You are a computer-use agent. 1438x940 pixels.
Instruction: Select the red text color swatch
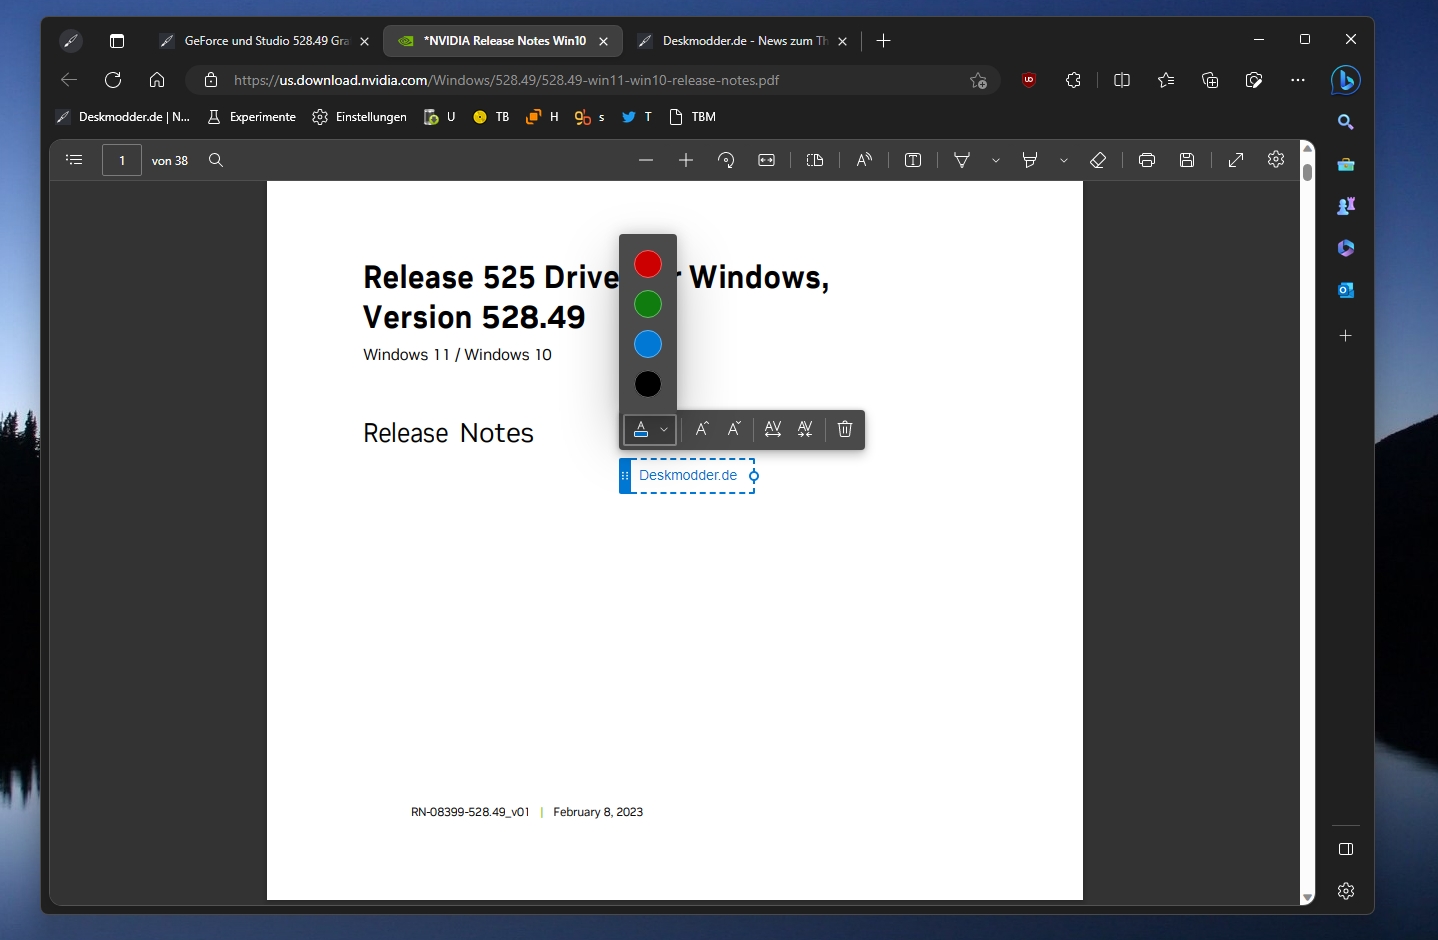pos(648,264)
